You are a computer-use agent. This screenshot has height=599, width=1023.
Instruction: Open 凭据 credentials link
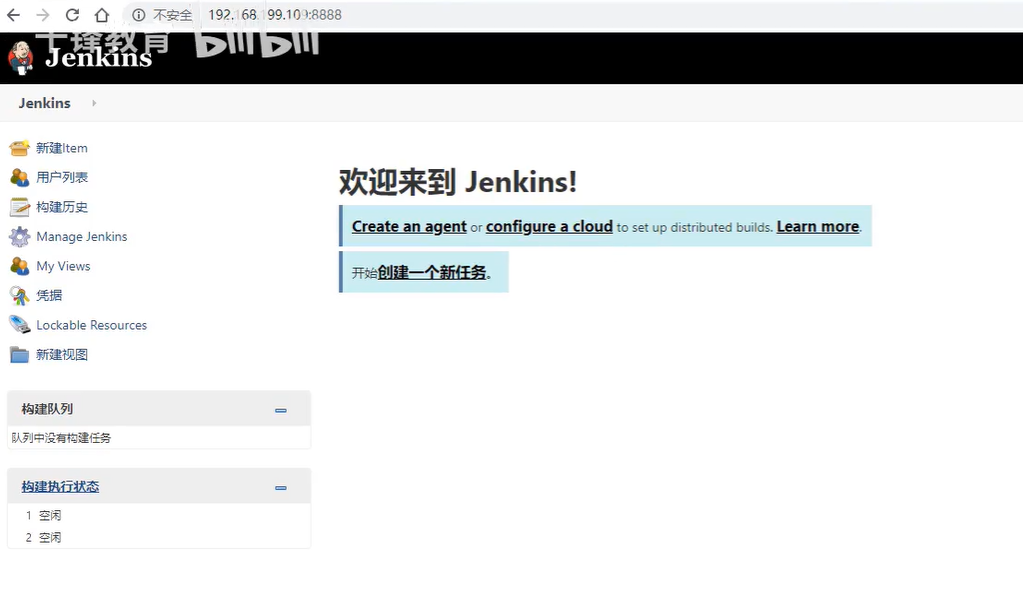[49, 295]
